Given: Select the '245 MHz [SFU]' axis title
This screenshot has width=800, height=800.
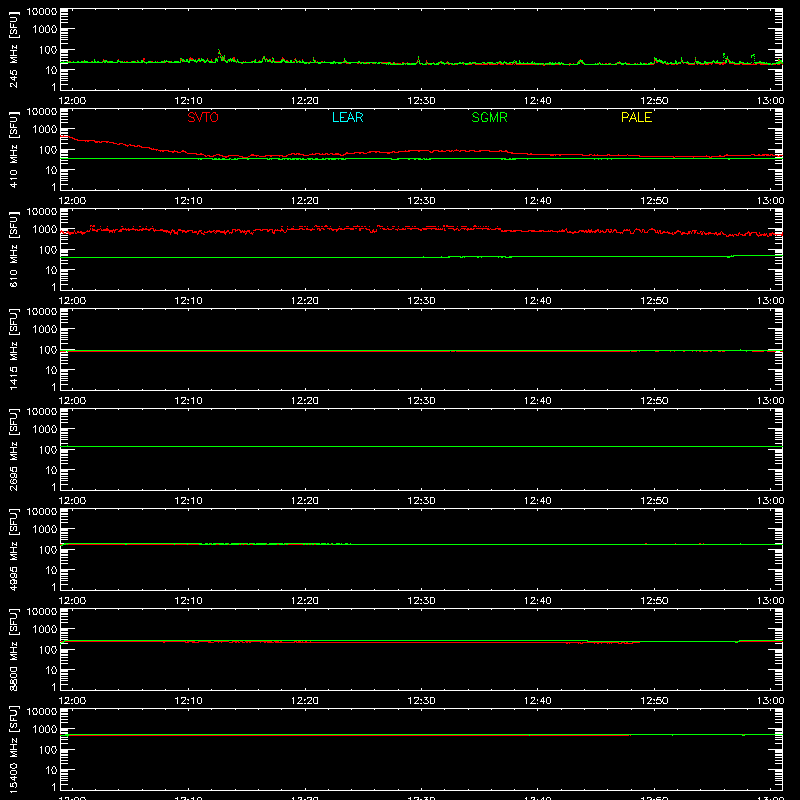Looking at the screenshot, I should click(14, 49).
